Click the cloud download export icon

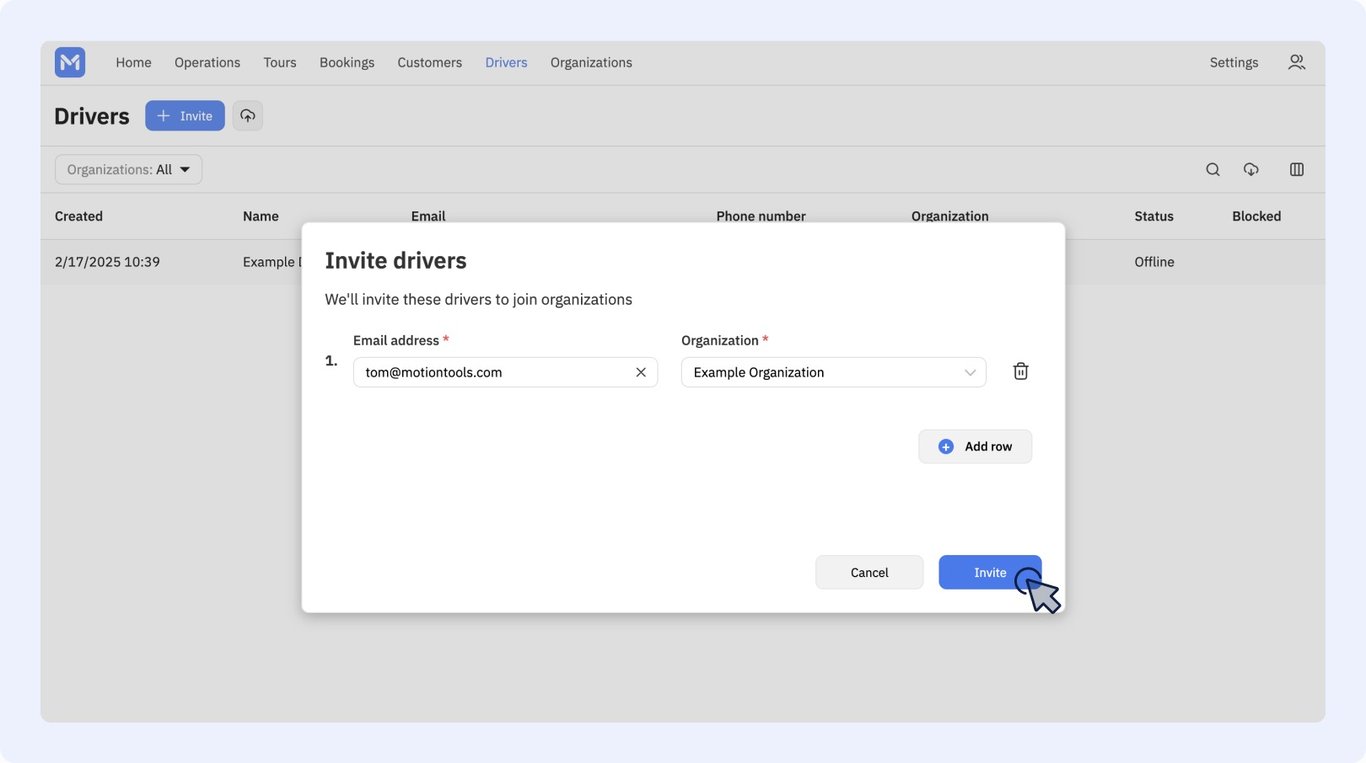click(1251, 170)
